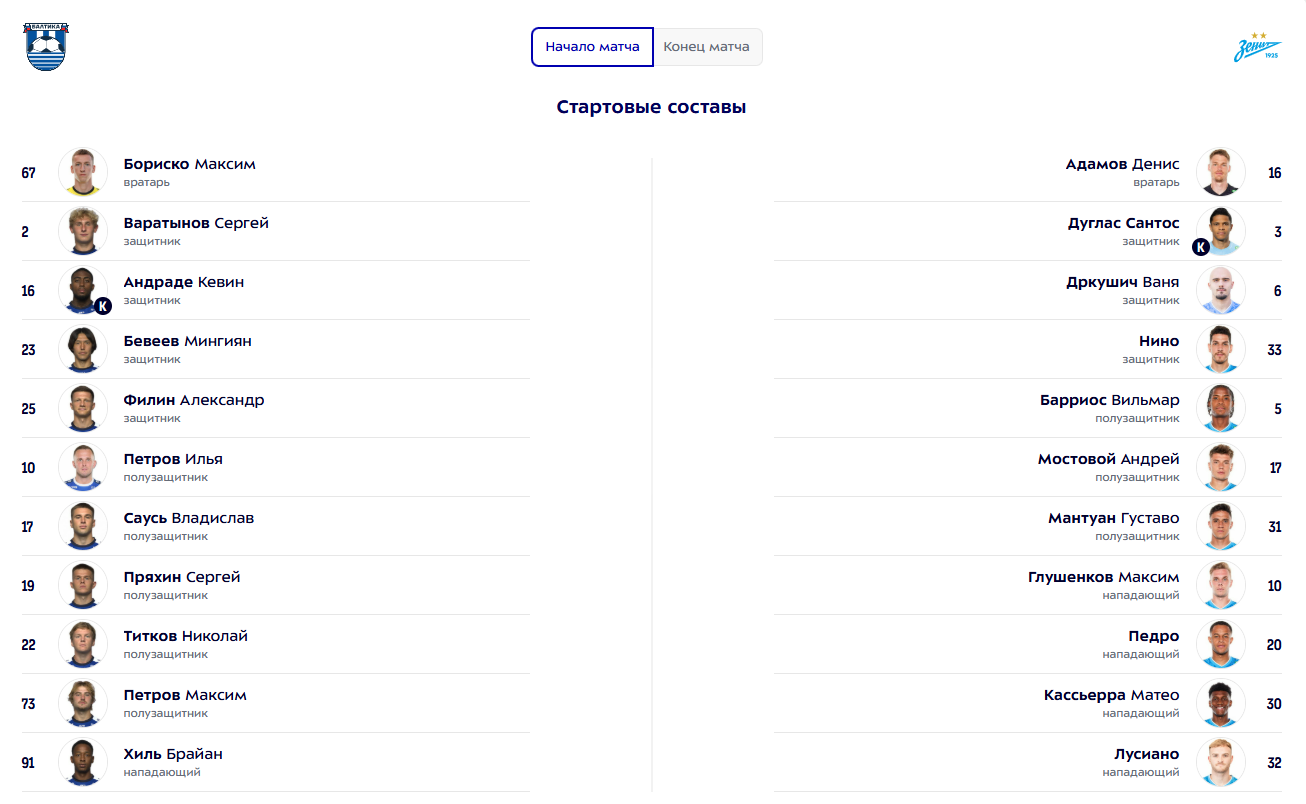Click captain badge on Kevin Andrade's photo
Image resolution: width=1306 pixels, height=804 pixels.
click(x=102, y=306)
